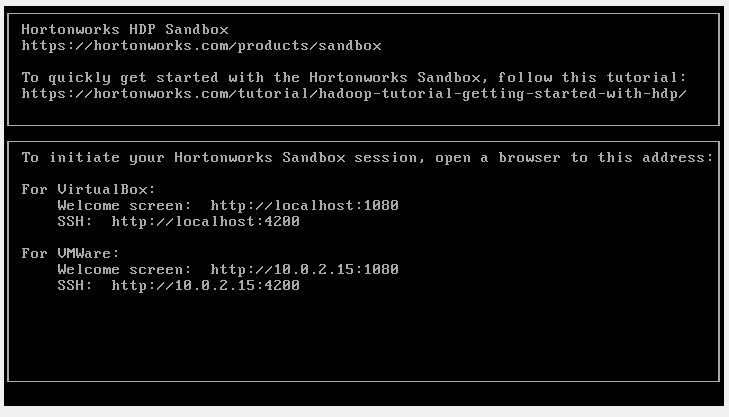Click the 'To initiate your Hortonworks Sandbox session' line

click(x=367, y=157)
